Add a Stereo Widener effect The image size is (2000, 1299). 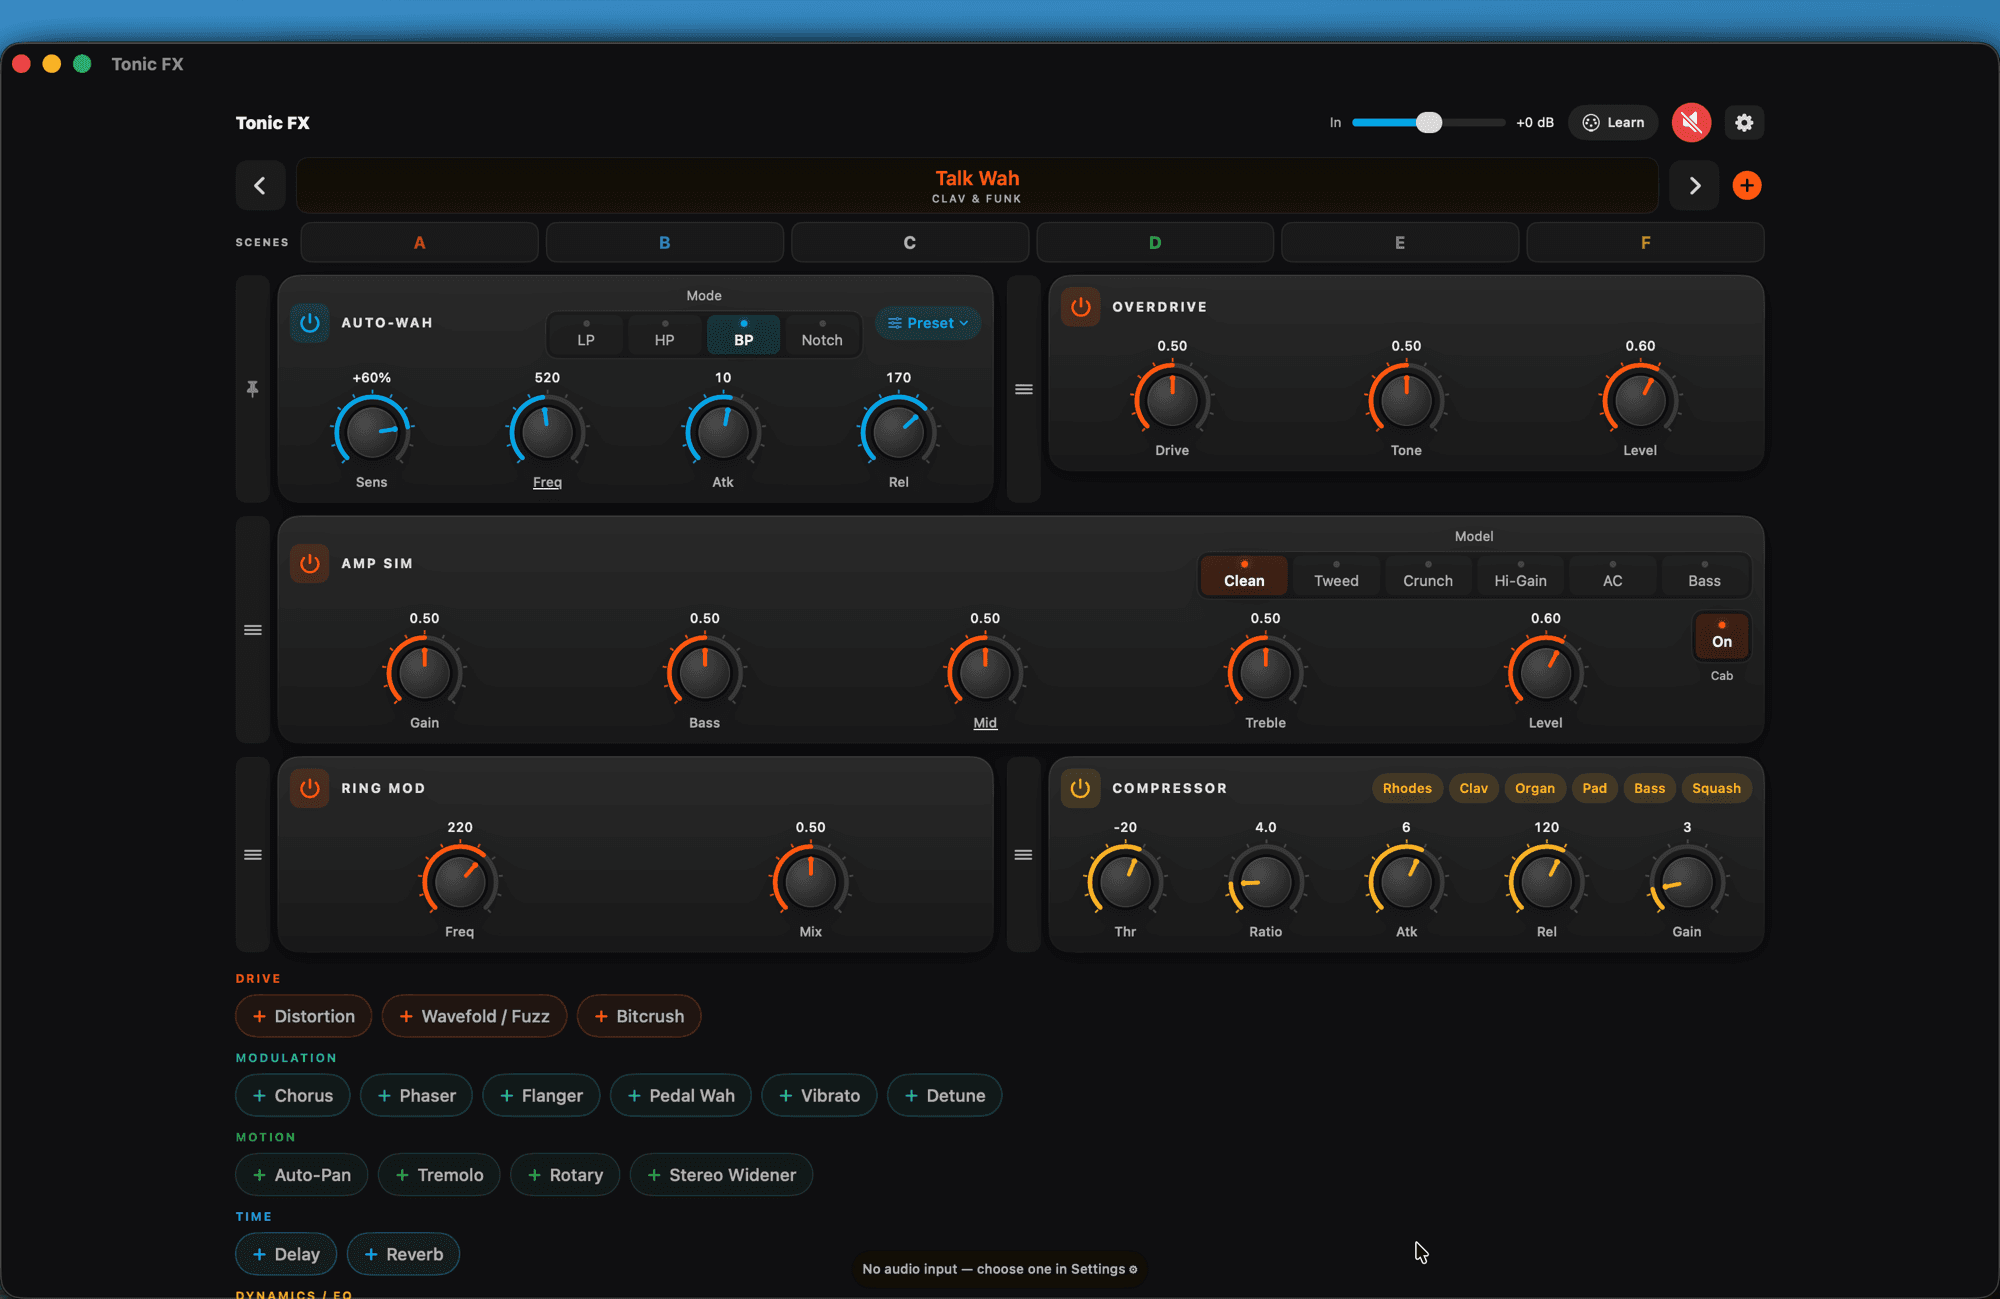[x=721, y=1175]
